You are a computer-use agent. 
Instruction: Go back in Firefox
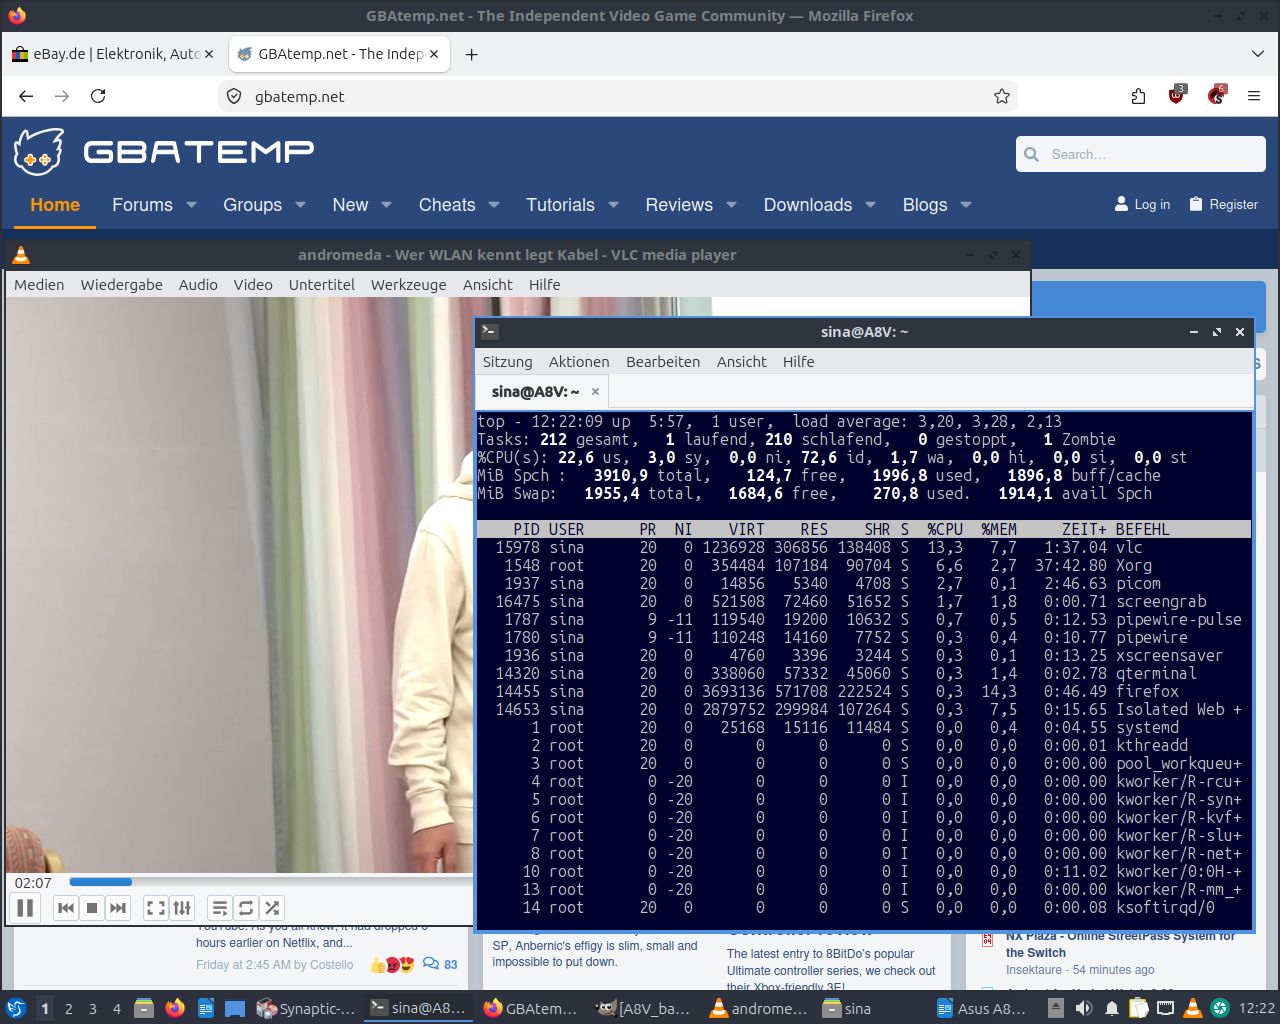[x=26, y=96]
